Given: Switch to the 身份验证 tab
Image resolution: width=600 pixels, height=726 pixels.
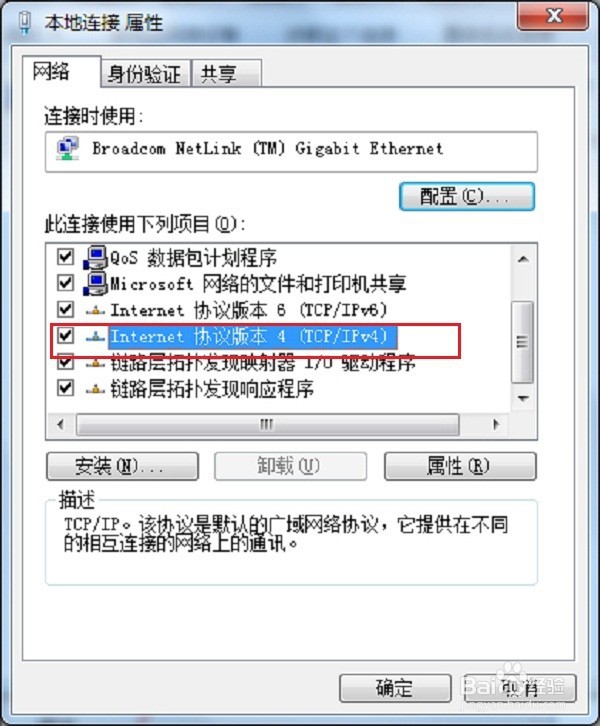Looking at the screenshot, I should pyautogui.click(x=144, y=74).
